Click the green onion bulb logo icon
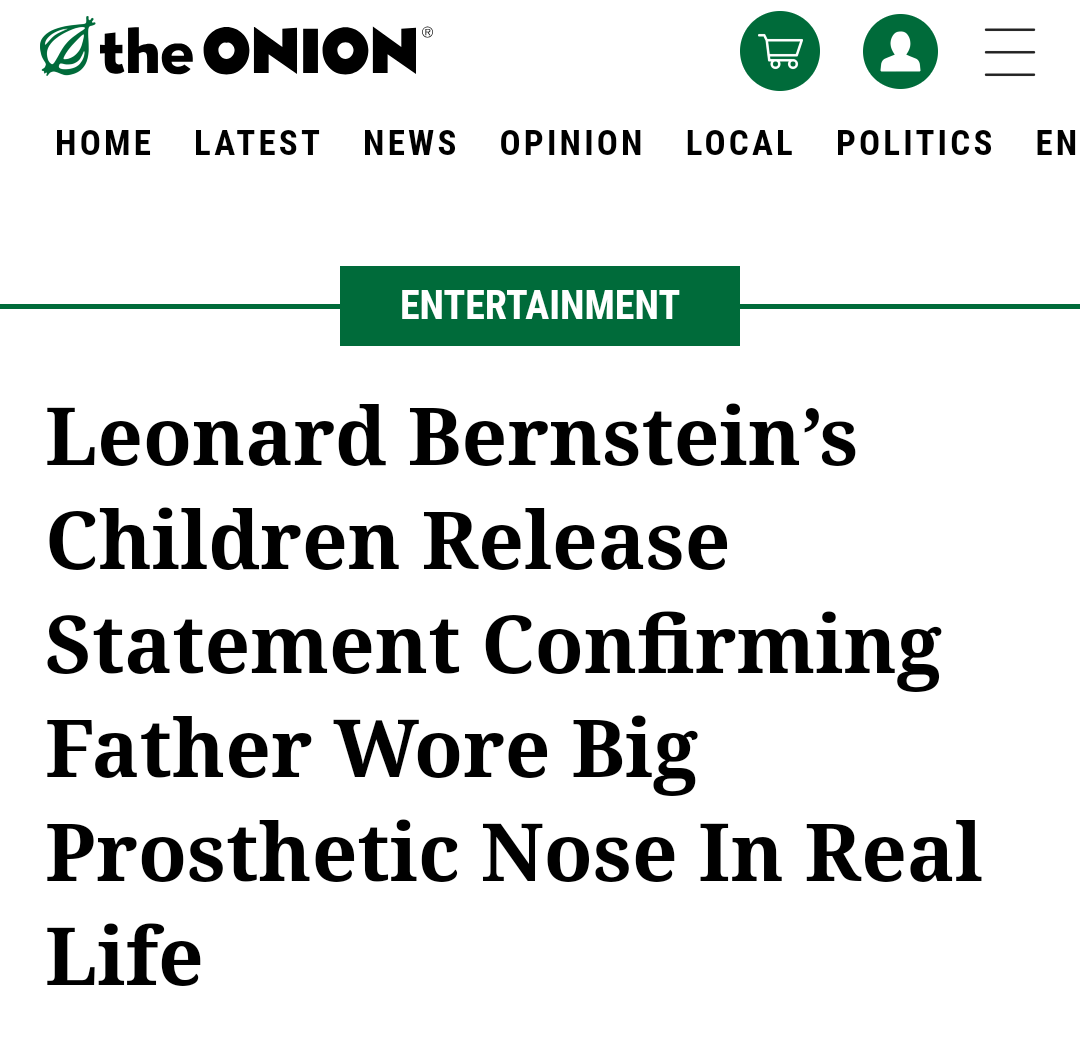The width and height of the screenshot is (1080, 1058). click(x=67, y=47)
